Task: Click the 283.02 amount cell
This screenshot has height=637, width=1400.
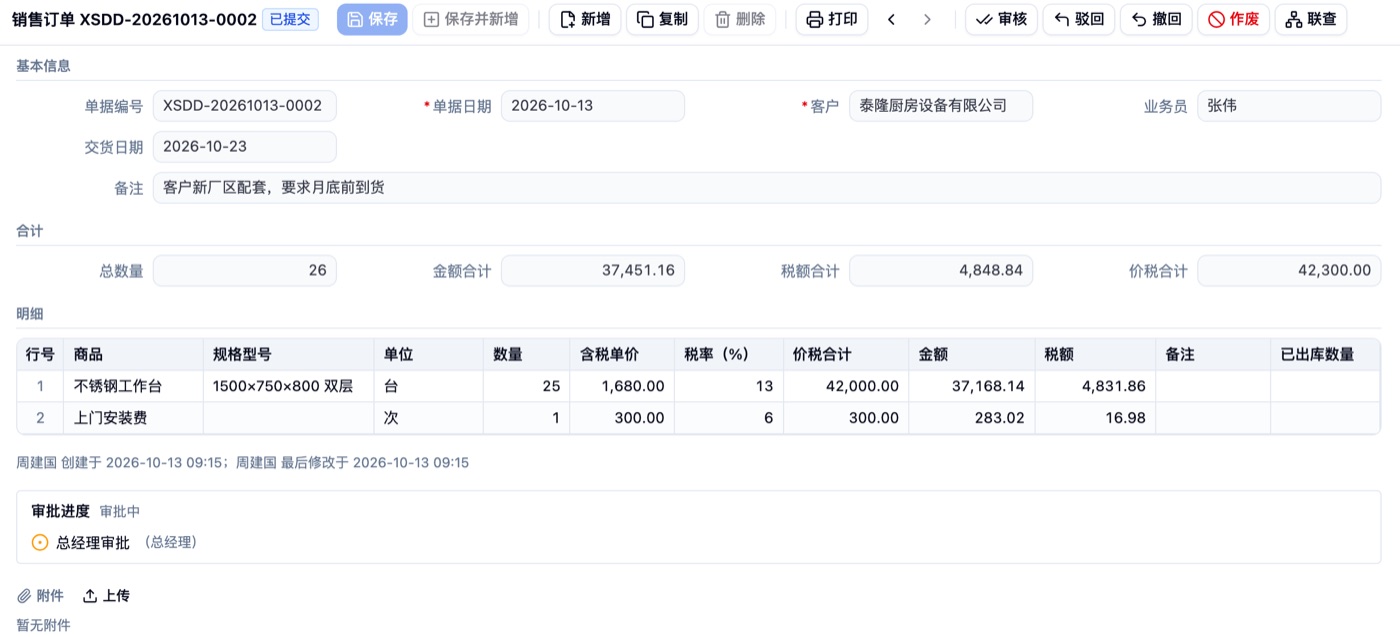Action: pyautogui.click(x=972, y=418)
